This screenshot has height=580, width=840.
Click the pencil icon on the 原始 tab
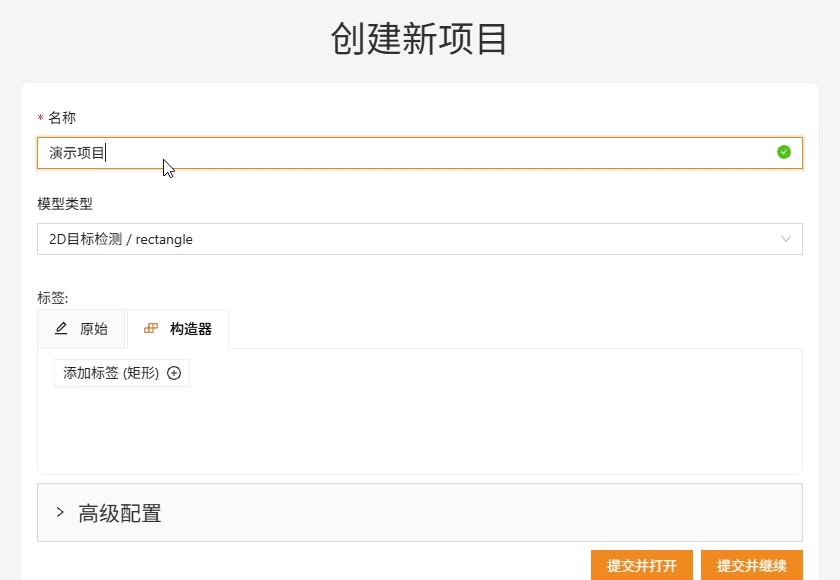pyautogui.click(x=61, y=328)
